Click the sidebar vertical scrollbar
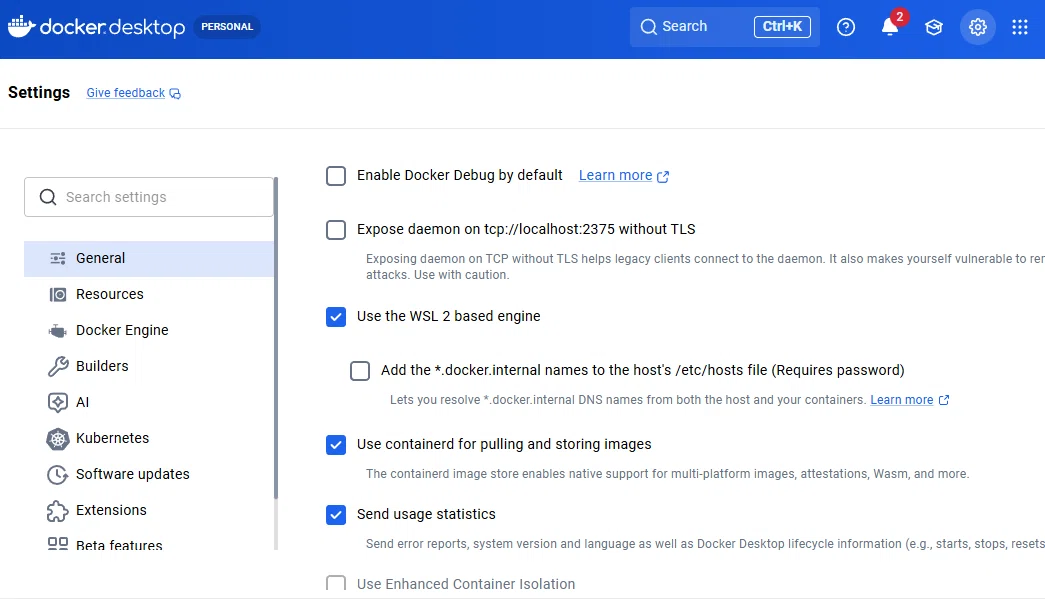Screen dimensions: 1045x599 click(x=276, y=338)
